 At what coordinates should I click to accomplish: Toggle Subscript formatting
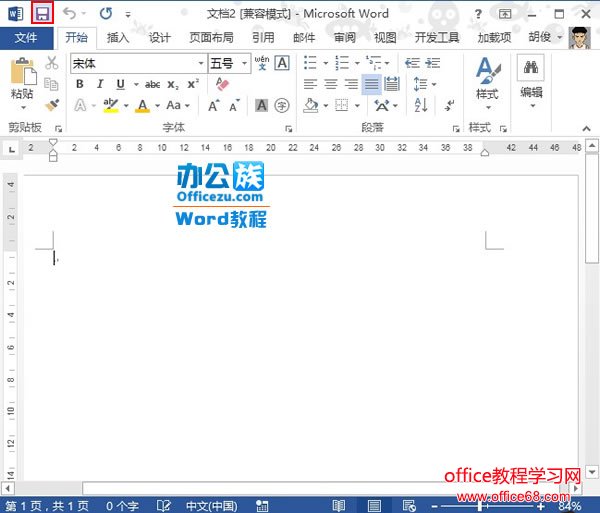coord(173,85)
